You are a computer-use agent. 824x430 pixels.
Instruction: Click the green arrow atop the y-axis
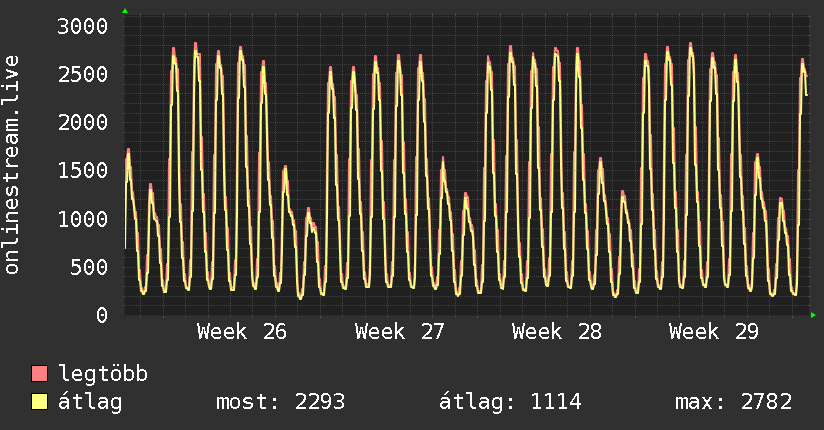[125, 11]
